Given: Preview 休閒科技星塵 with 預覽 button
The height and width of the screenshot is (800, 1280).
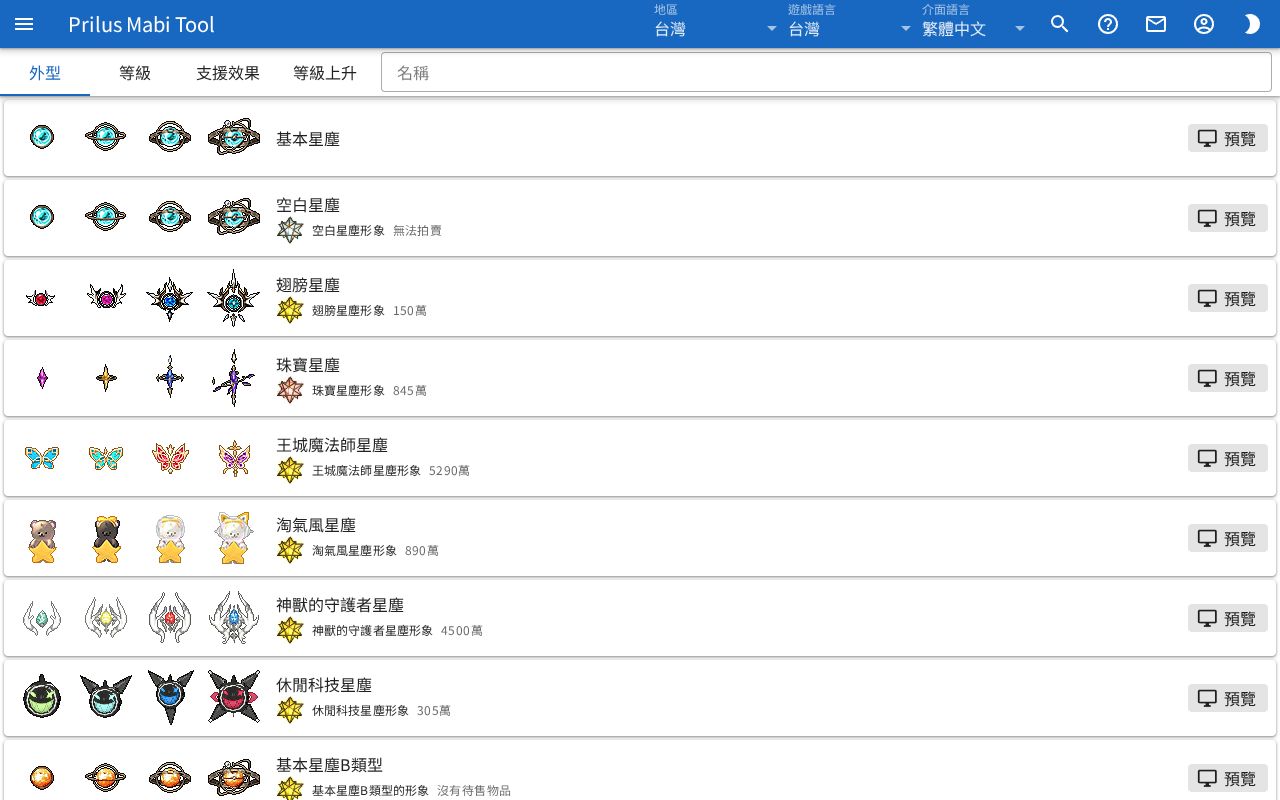Looking at the screenshot, I should click(1228, 698).
